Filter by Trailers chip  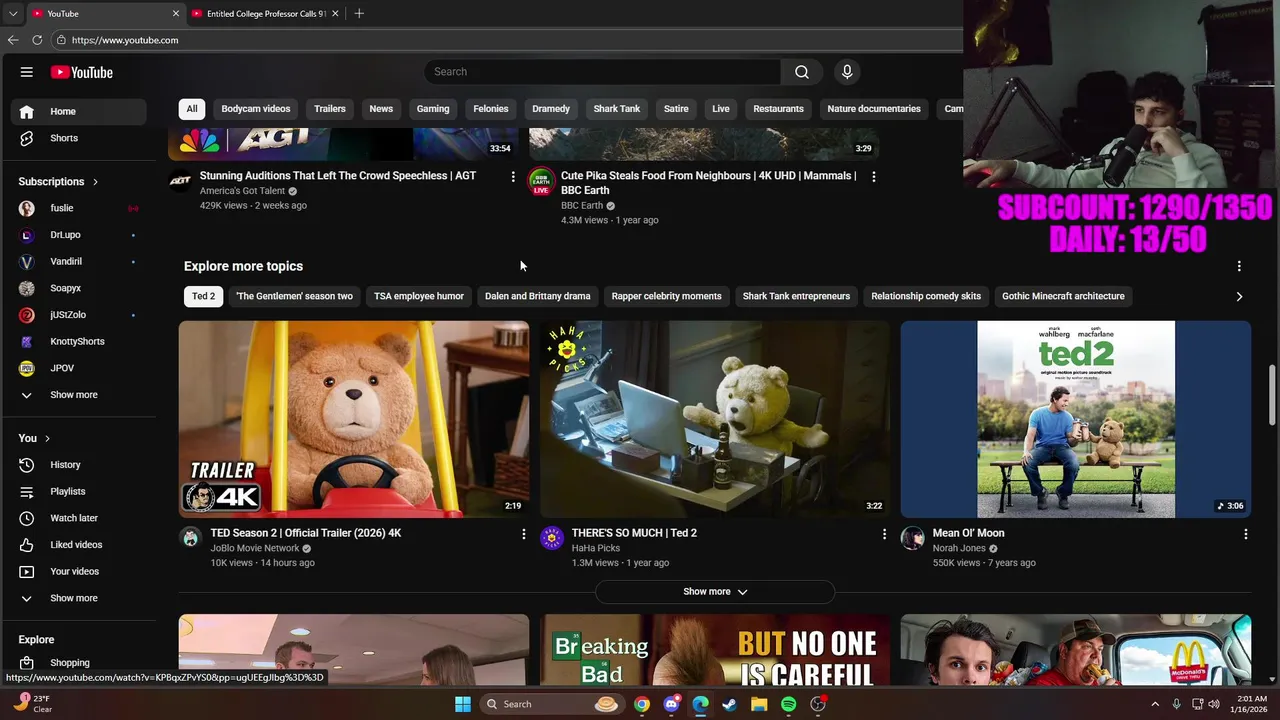click(x=330, y=109)
